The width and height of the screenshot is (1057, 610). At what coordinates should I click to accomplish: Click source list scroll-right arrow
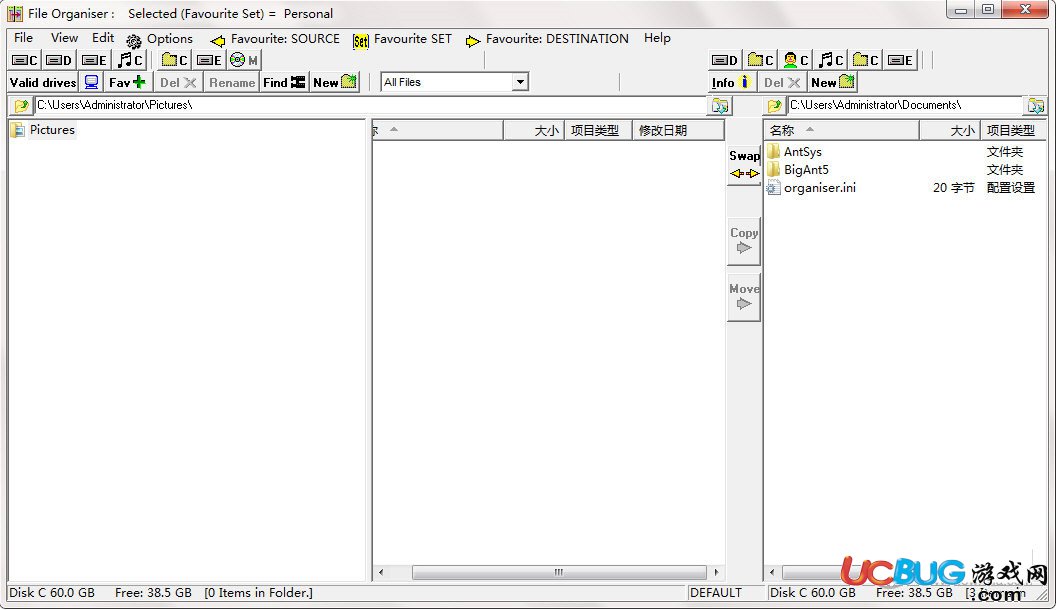tap(716, 573)
